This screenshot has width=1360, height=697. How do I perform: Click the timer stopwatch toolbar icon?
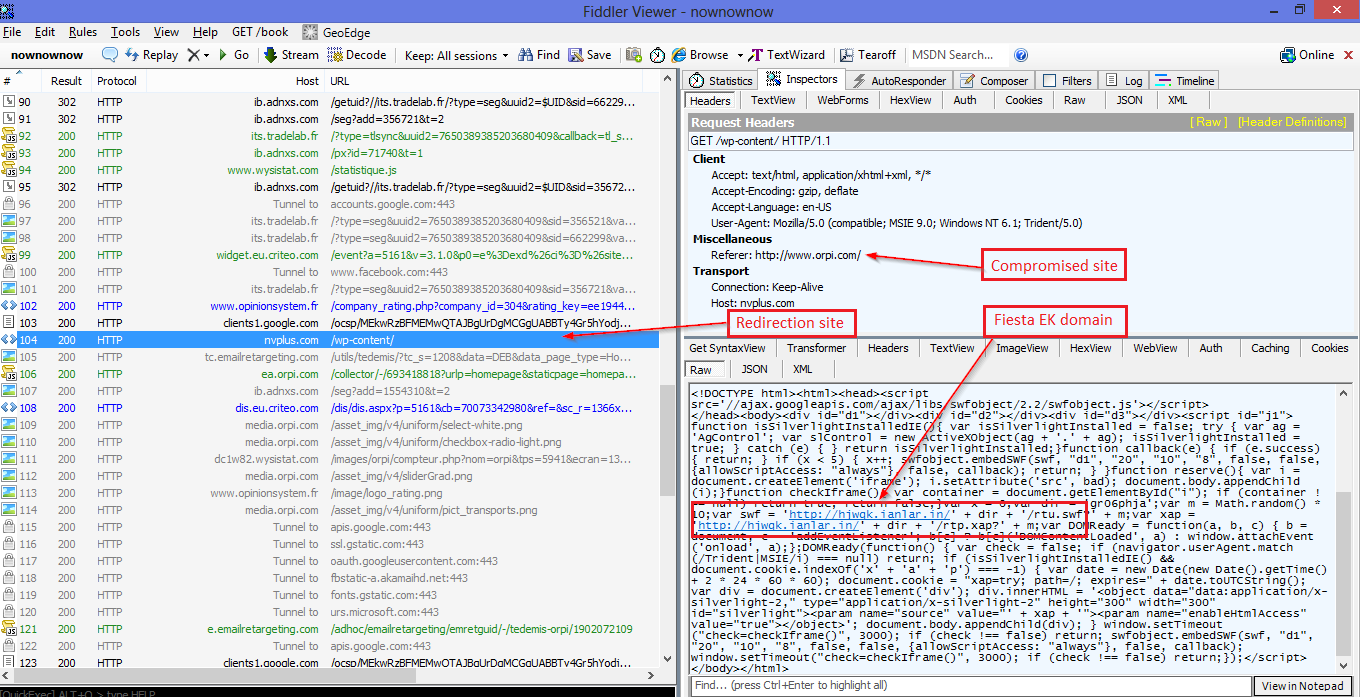[657, 55]
